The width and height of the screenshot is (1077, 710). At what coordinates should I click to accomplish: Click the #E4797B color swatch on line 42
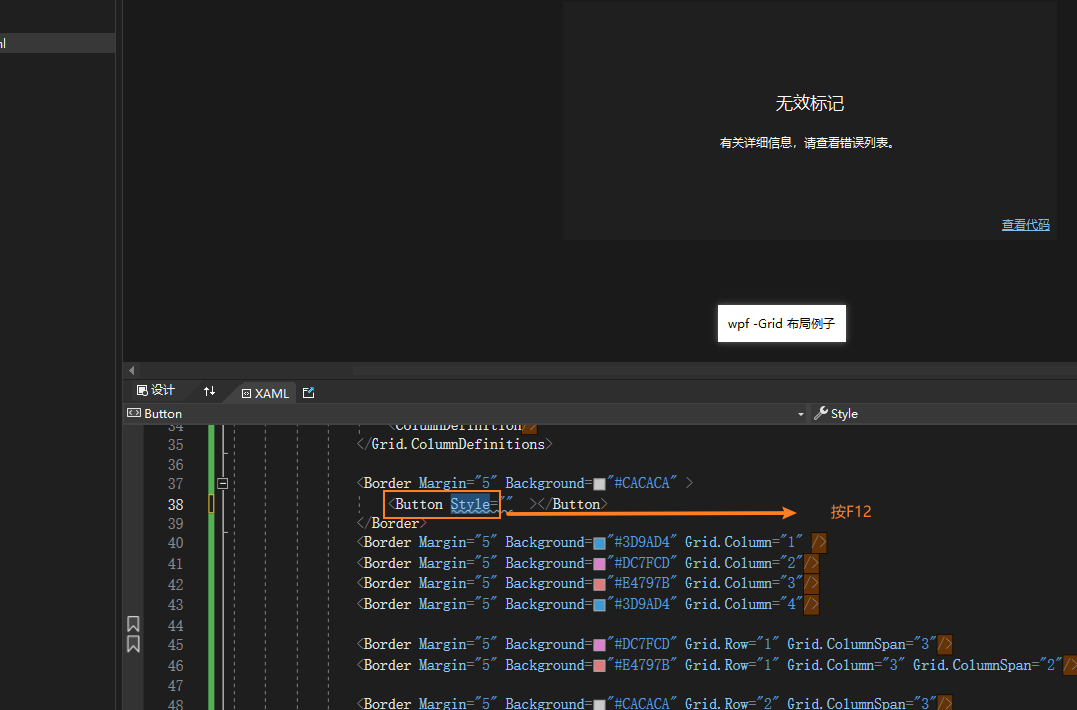click(x=599, y=584)
